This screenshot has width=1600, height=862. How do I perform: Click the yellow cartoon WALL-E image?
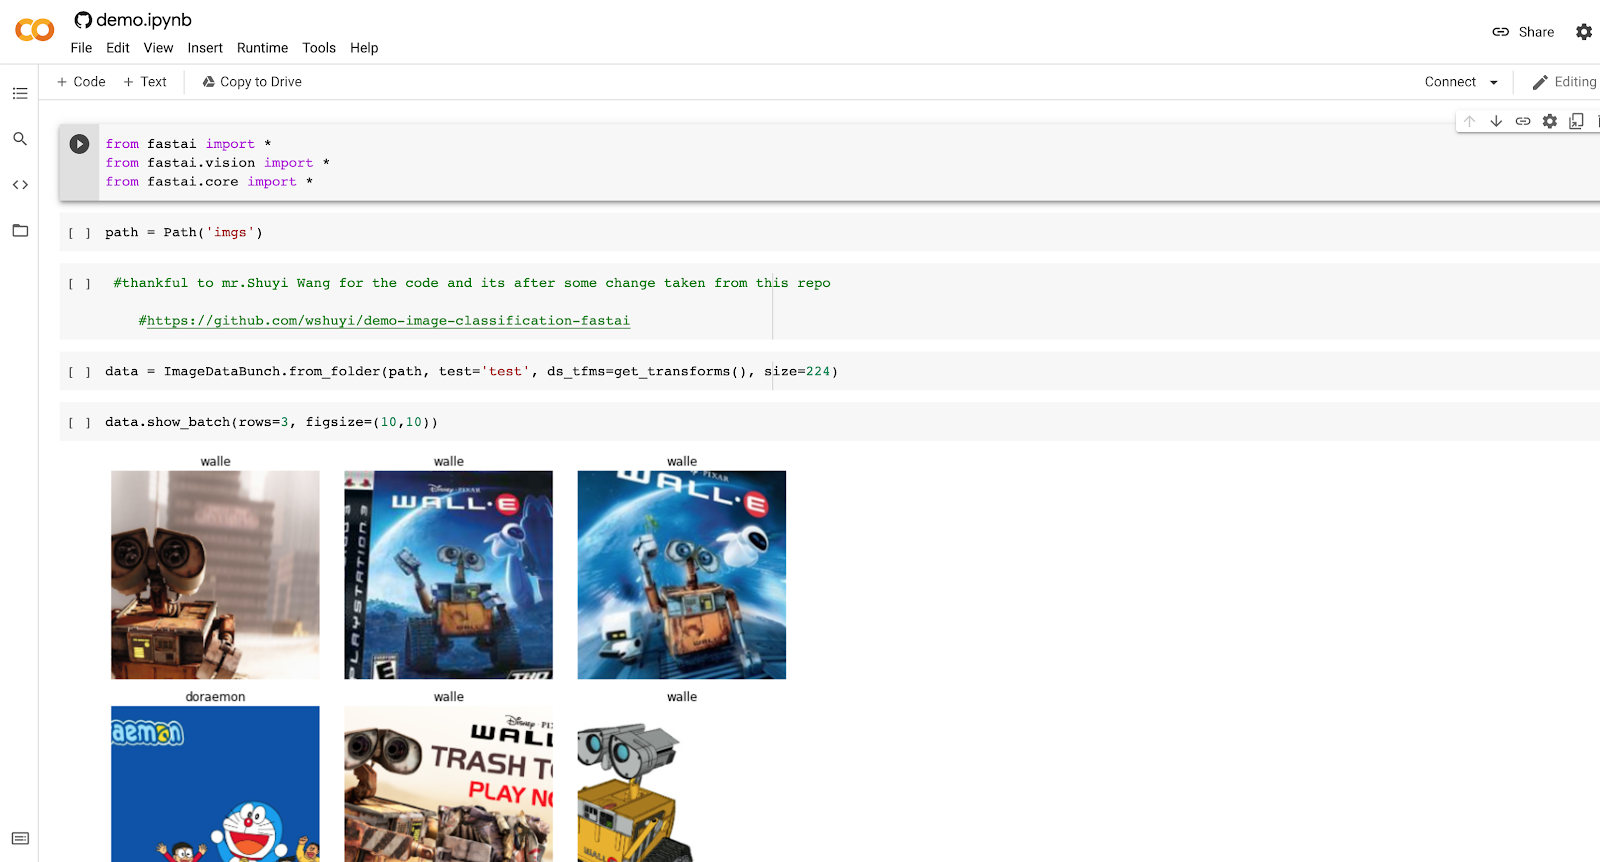coord(636,792)
